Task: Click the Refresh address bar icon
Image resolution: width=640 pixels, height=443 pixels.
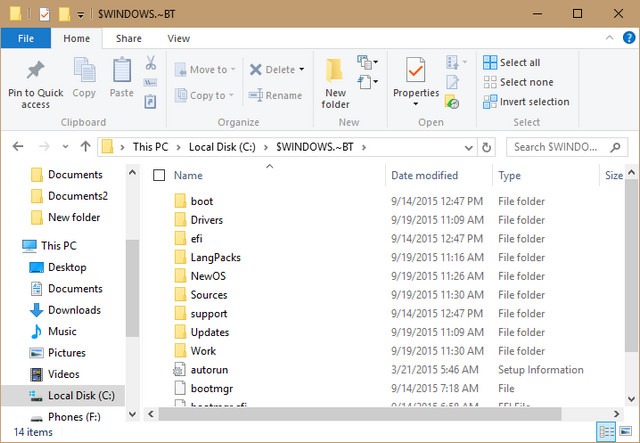Action: (x=486, y=147)
